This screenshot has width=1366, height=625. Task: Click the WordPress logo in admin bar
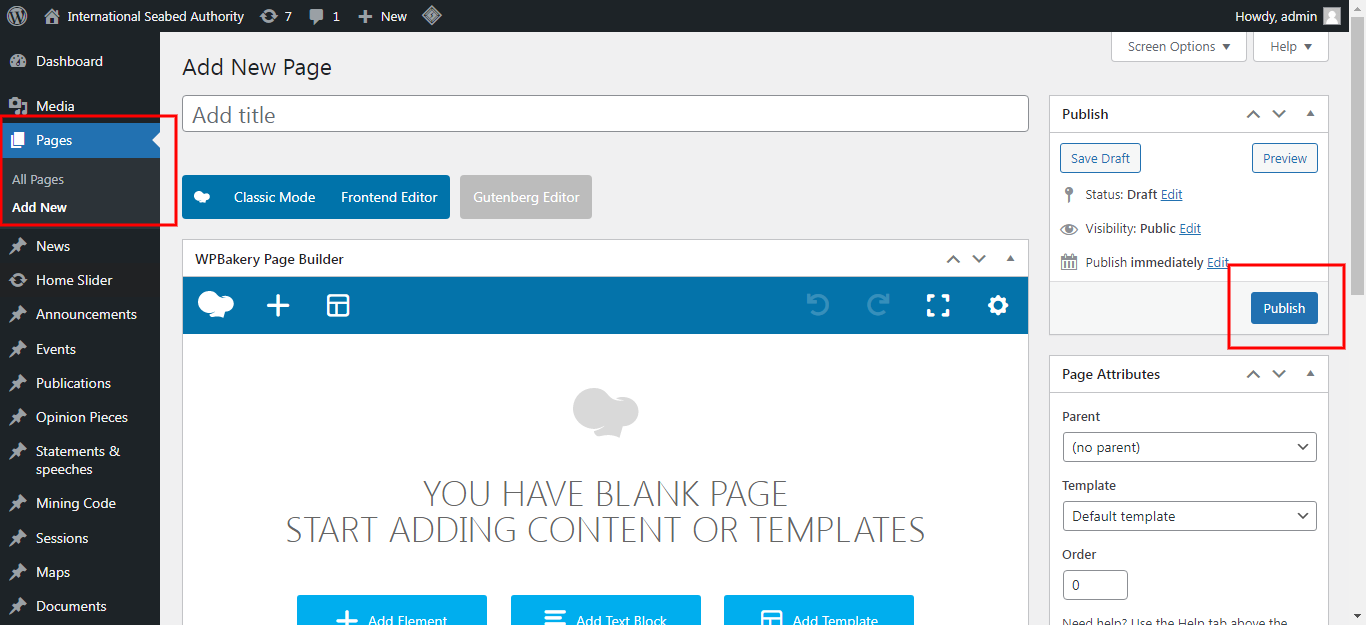point(17,16)
